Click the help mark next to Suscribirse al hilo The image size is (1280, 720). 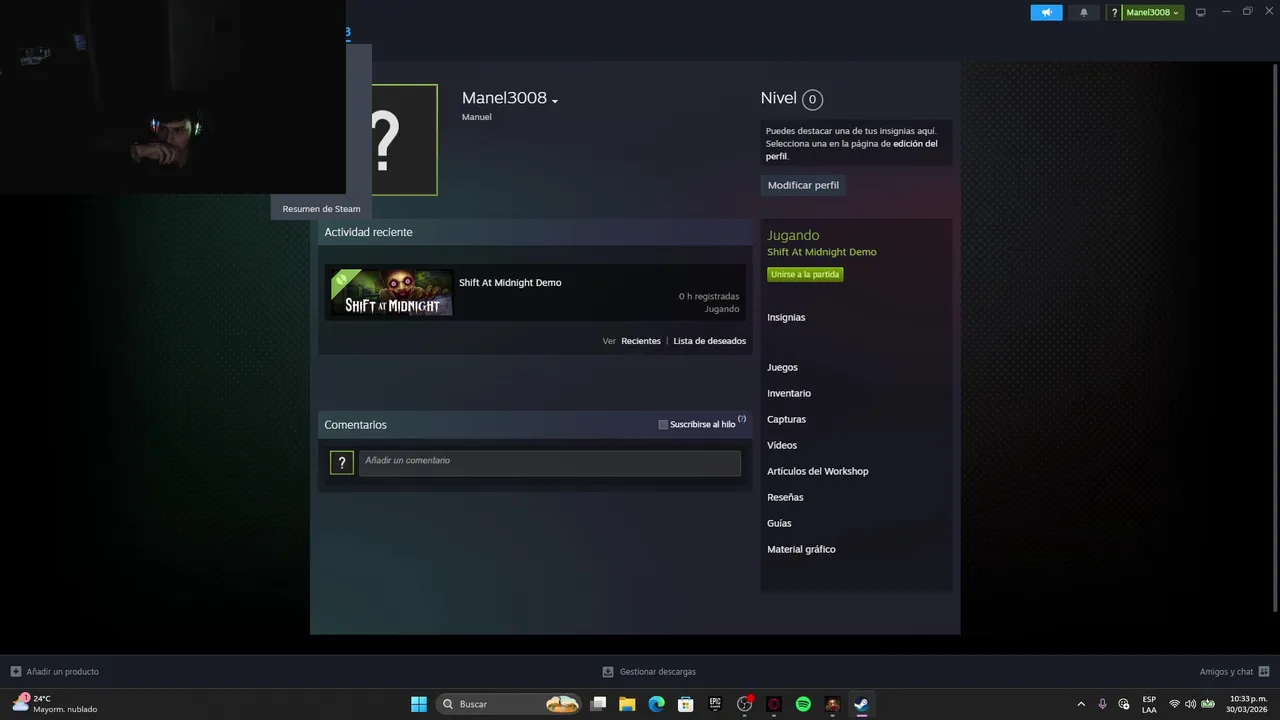click(x=742, y=419)
